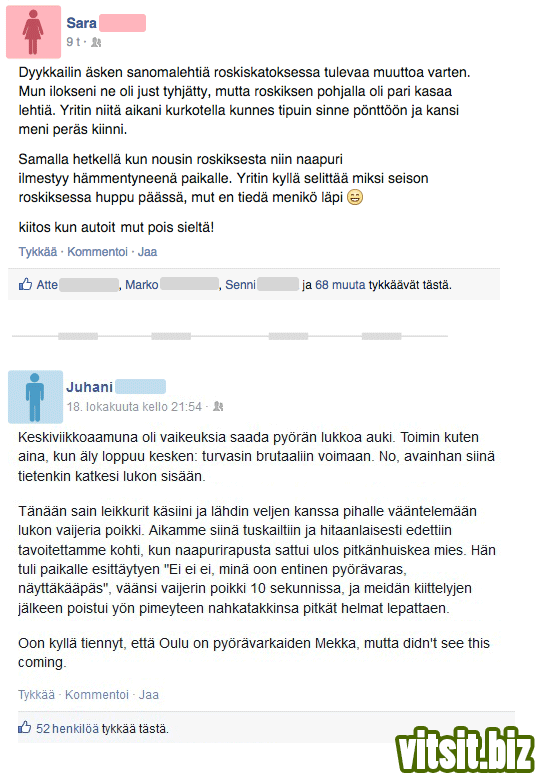535x775 pixels.
Task: Click the audience icon under Sara's name
Action: tap(96, 43)
